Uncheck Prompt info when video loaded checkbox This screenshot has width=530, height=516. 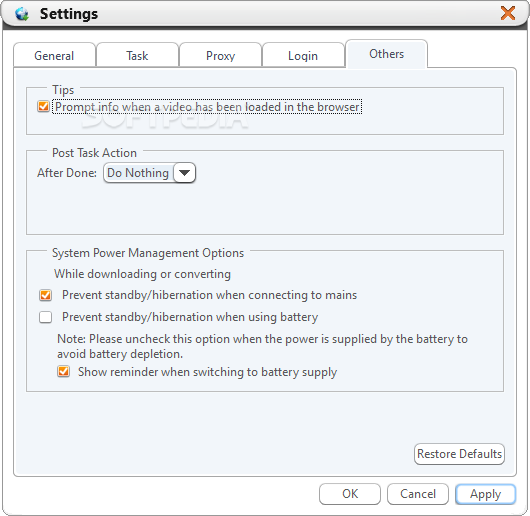[x=43, y=106]
